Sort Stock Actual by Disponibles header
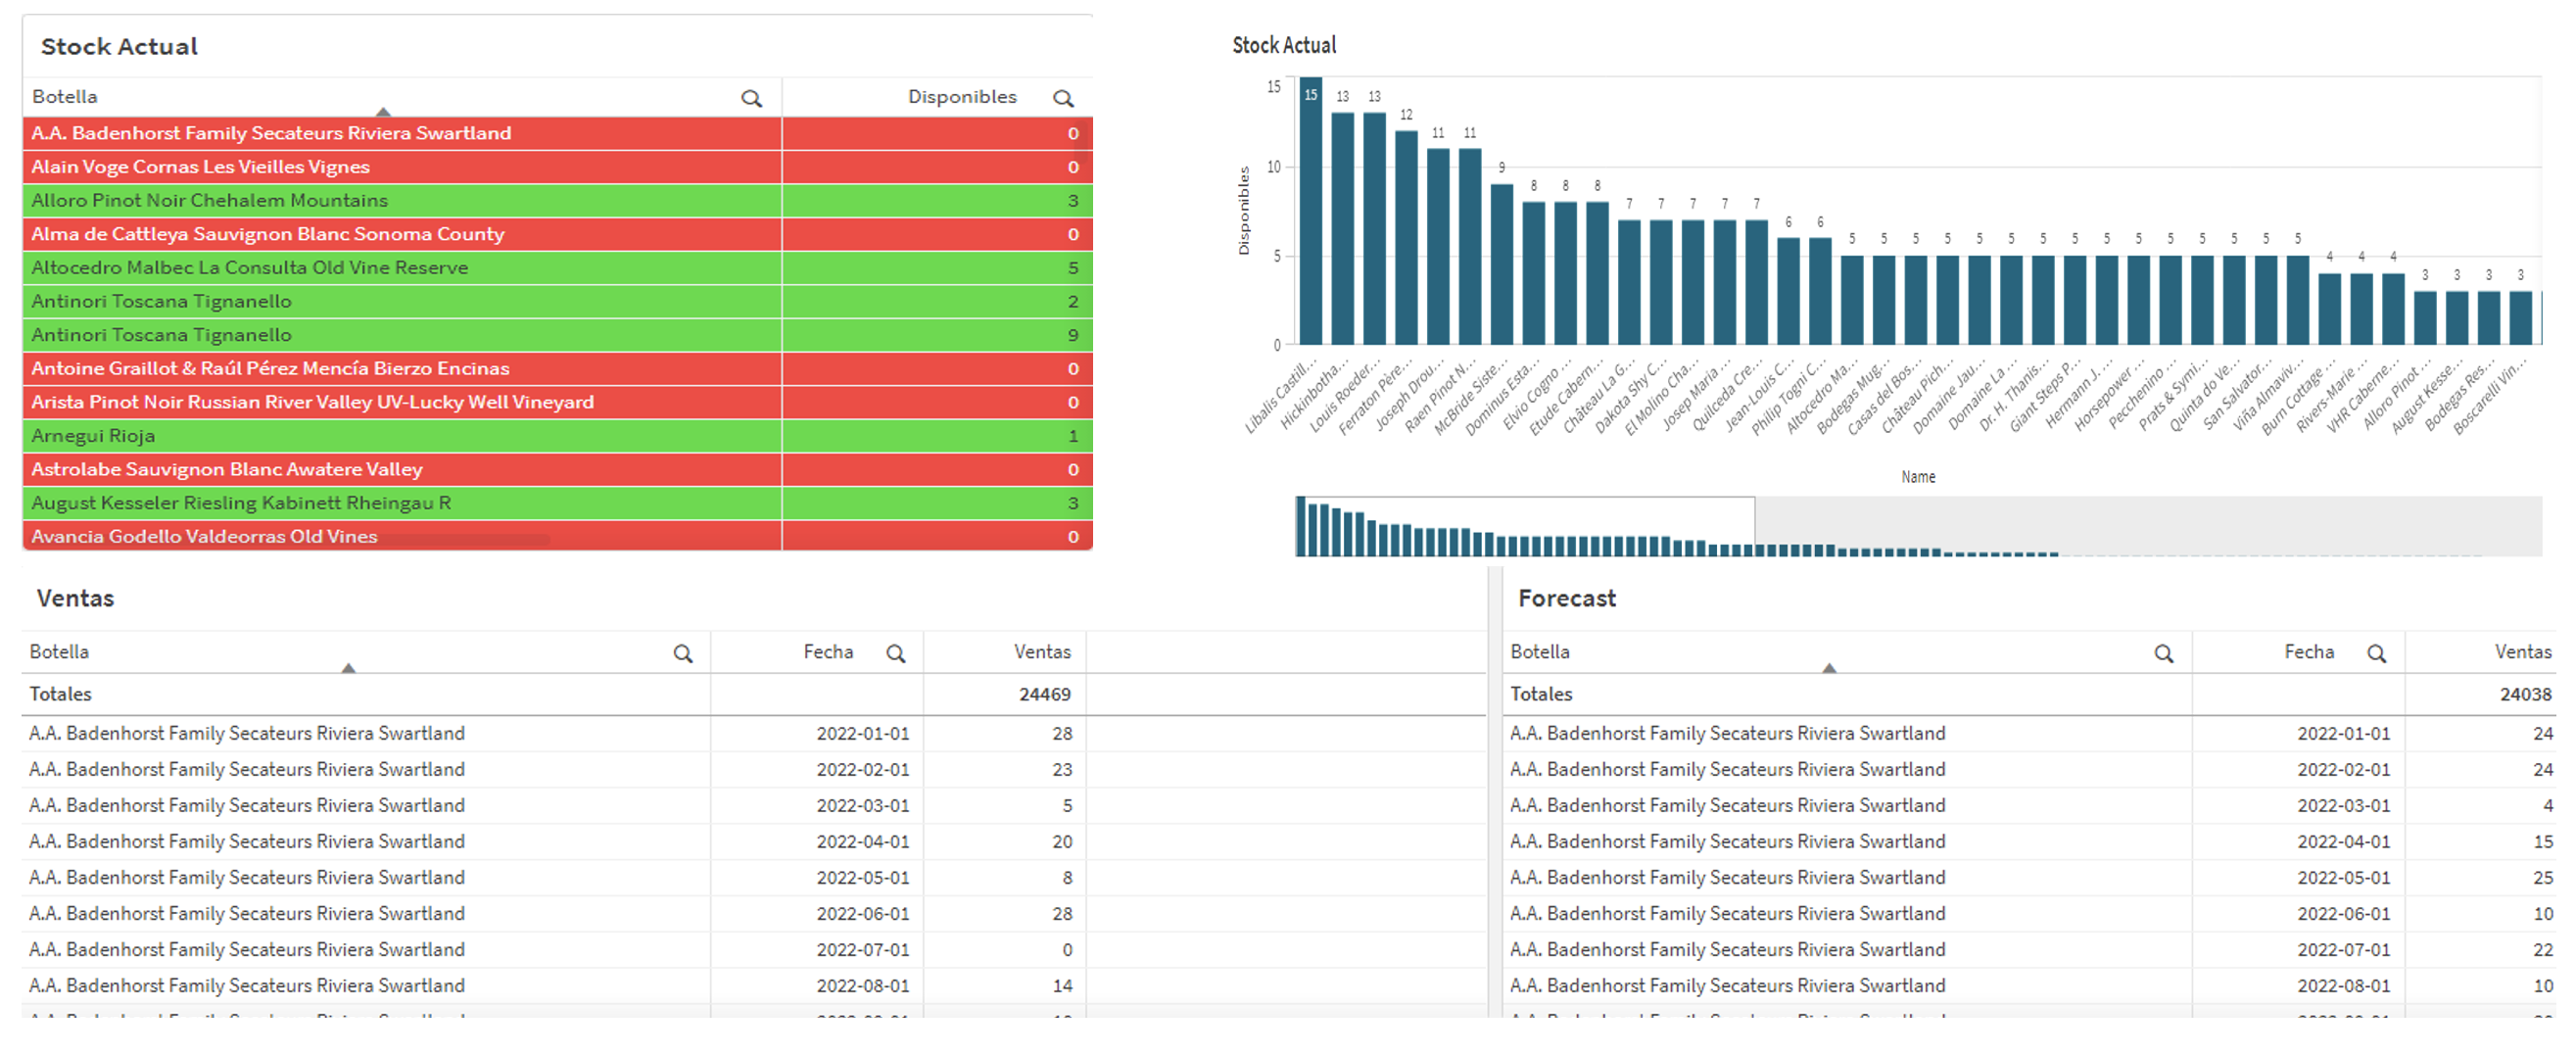This screenshot has height=1056, width=2576. point(961,97)
